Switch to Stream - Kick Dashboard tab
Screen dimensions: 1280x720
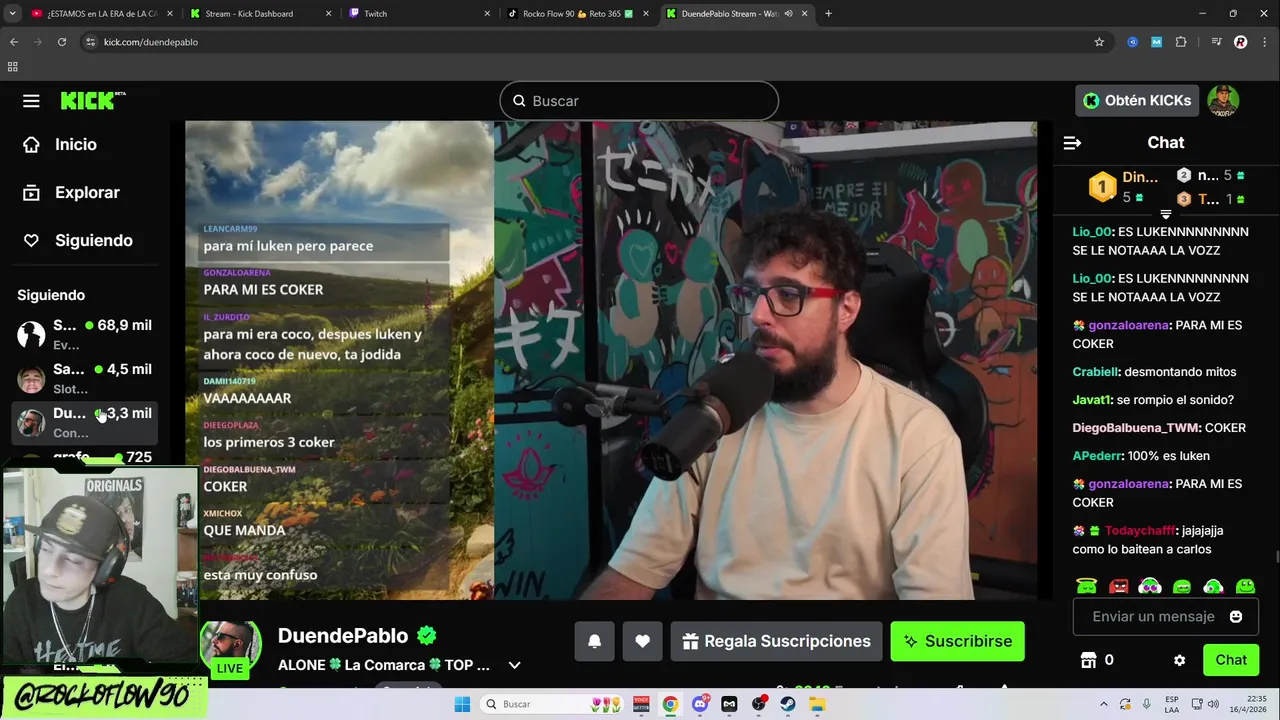(261, 14)
